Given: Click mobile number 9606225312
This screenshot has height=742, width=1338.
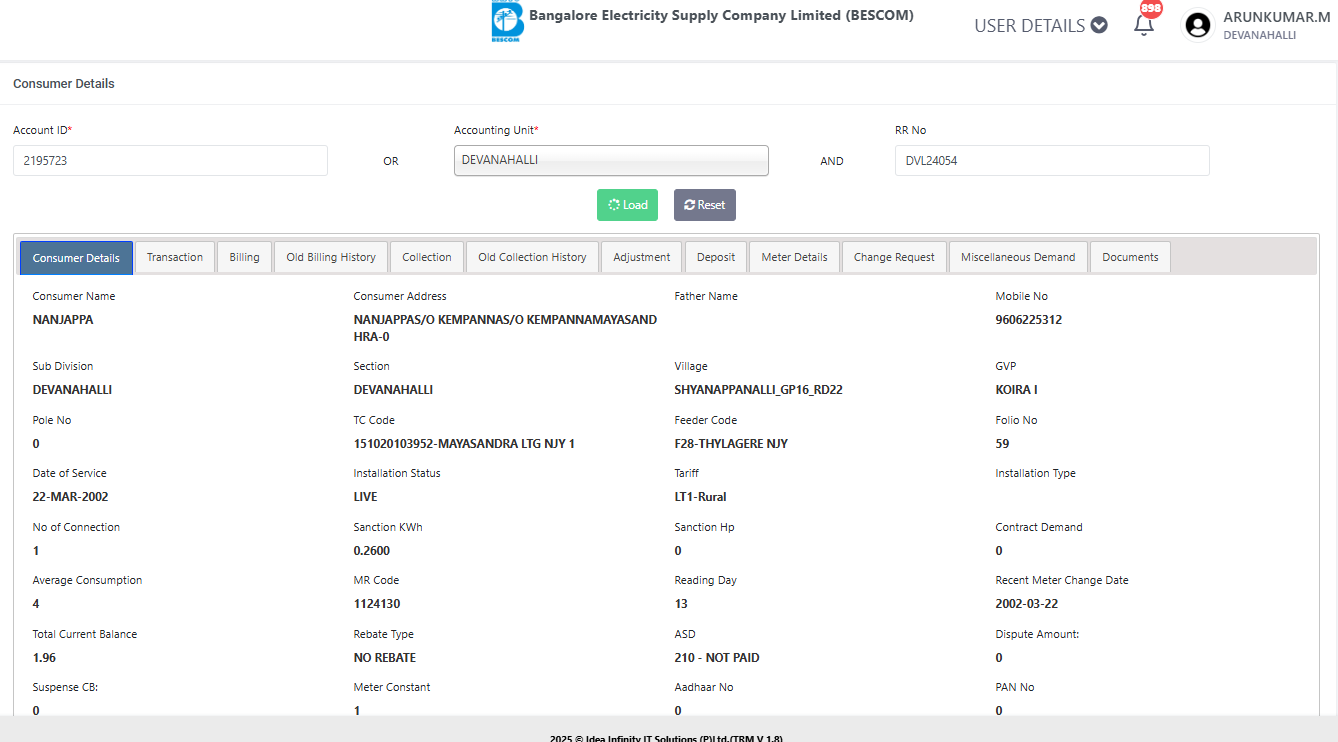Looking at the screenshot, I should click(1029, 320).
